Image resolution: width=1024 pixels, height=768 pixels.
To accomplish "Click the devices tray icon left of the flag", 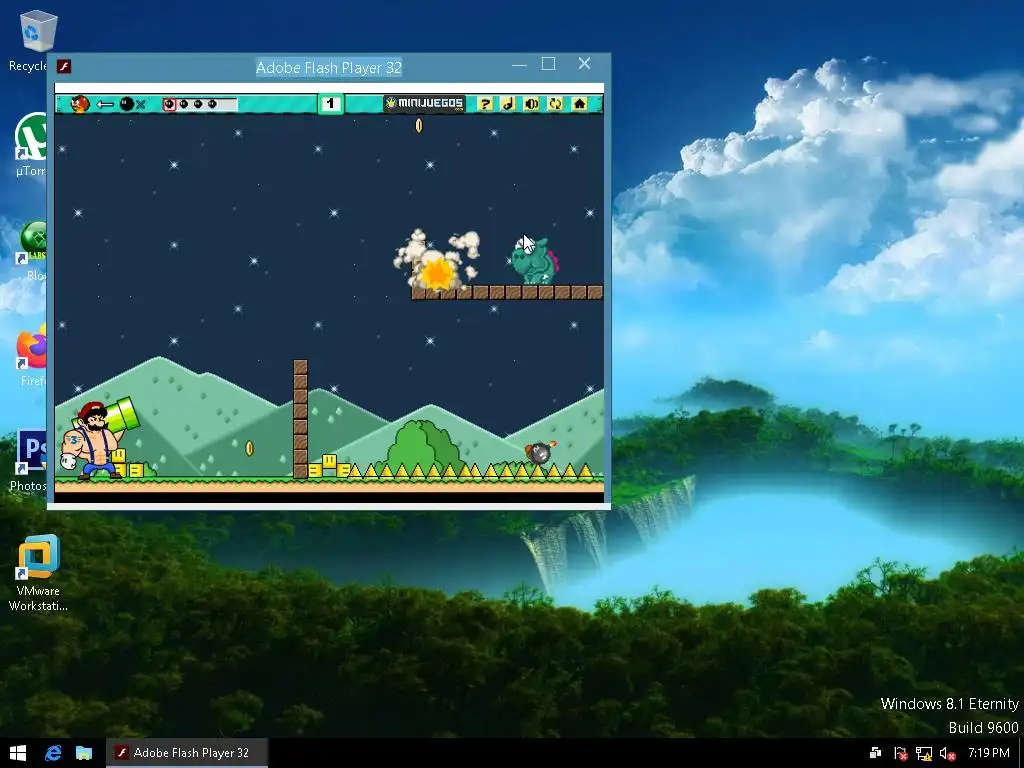I will point(876,753).
